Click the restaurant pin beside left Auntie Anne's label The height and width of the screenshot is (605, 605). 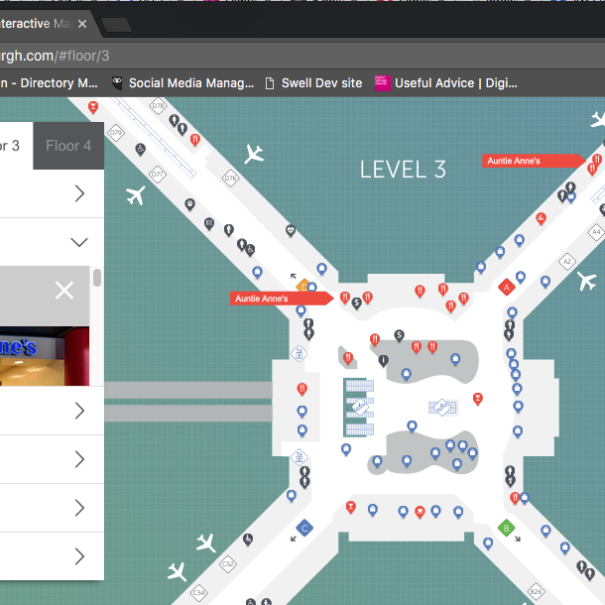tap(345, 297)
